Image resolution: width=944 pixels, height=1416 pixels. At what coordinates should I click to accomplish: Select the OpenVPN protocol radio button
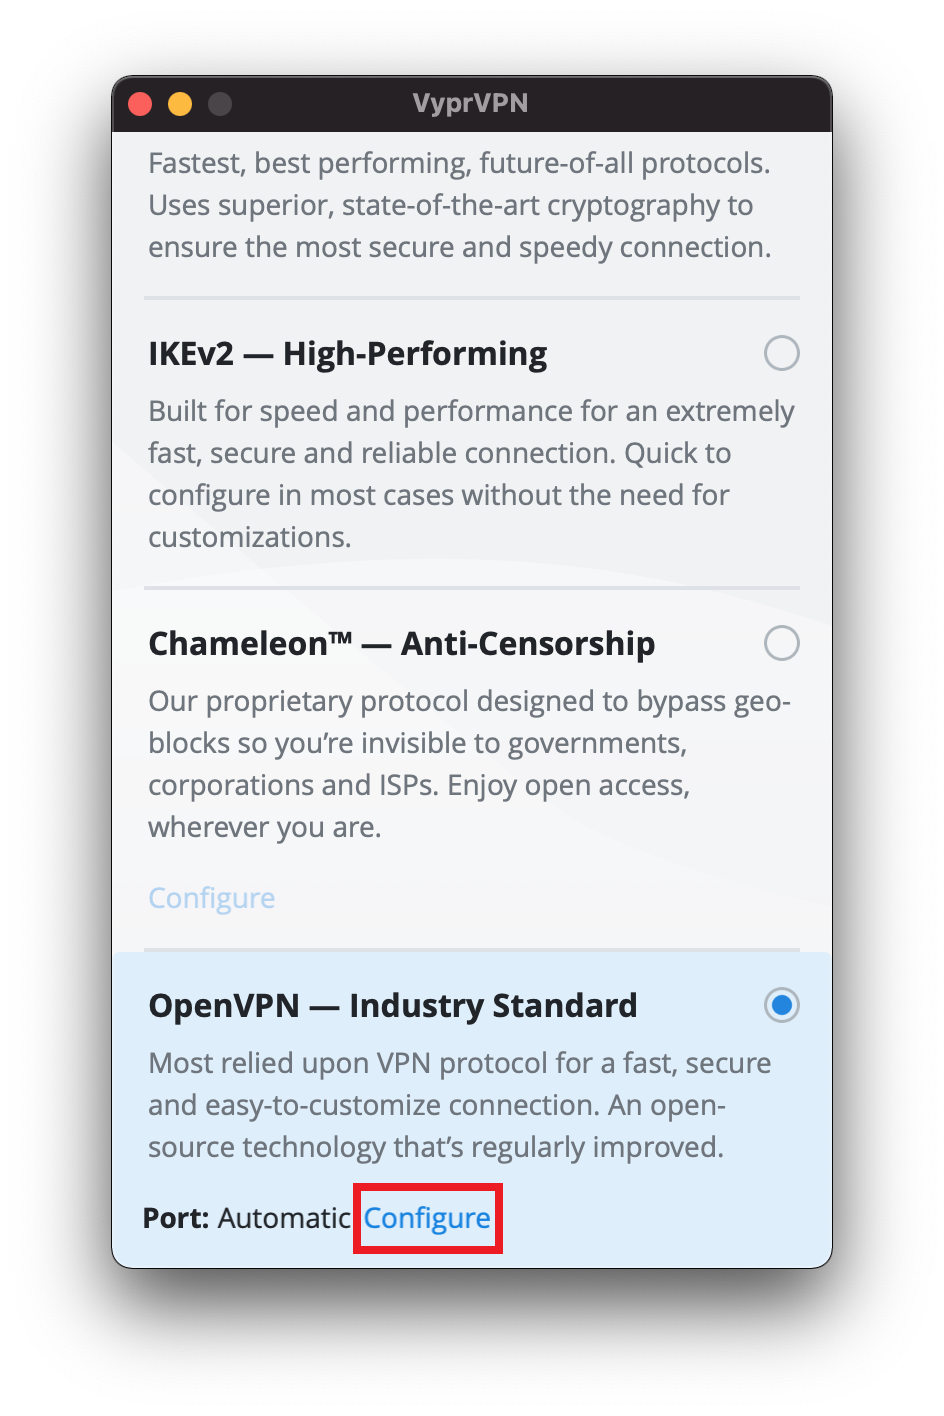tap(781, 1005)
